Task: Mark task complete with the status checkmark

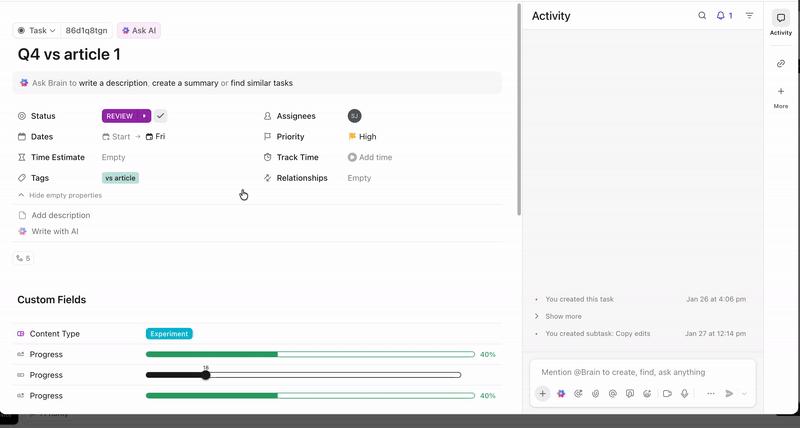Action: (x=160, y=116)
